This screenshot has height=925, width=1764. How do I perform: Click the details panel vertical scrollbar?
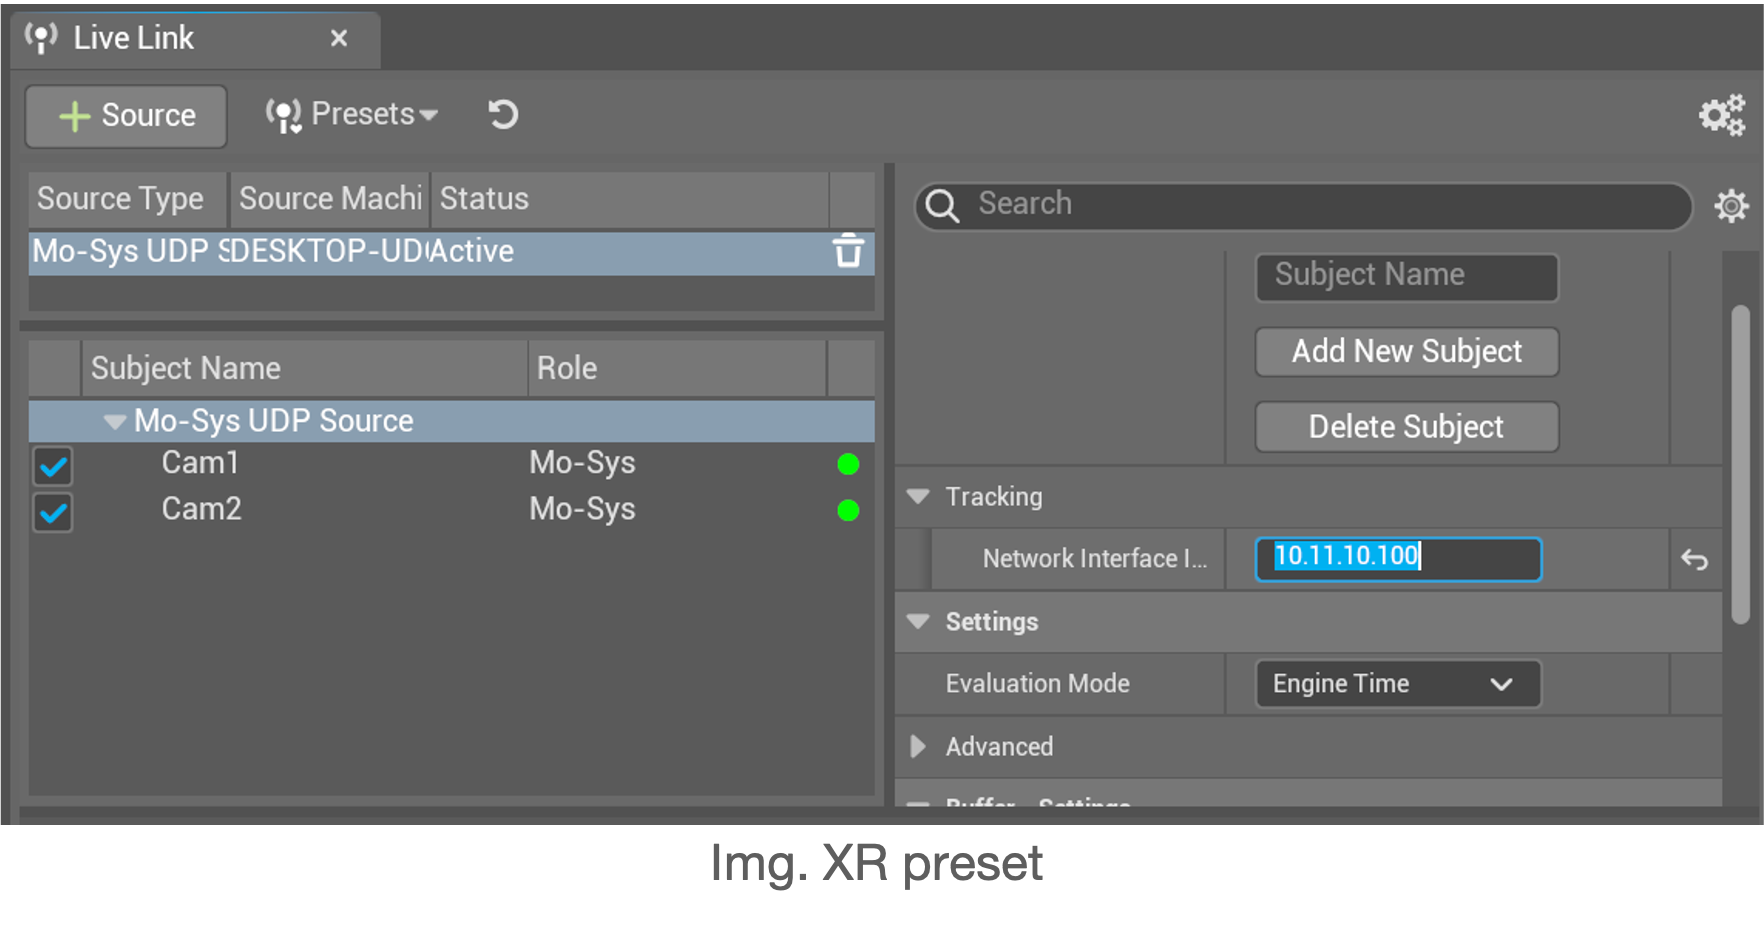tap(1741, 466)
